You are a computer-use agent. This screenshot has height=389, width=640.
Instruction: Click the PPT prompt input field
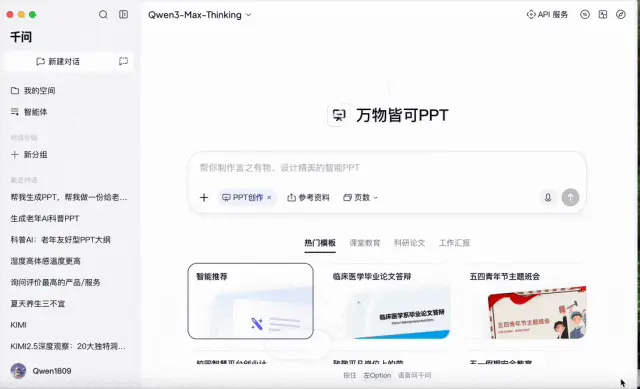coord(387,168)
